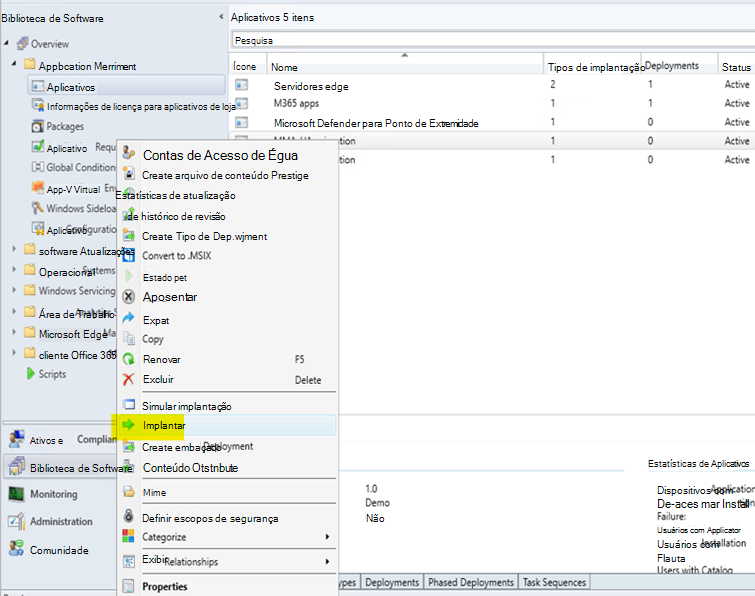
Task: Expand the cliente Office 365 folder
Action: tap(14, 352)
